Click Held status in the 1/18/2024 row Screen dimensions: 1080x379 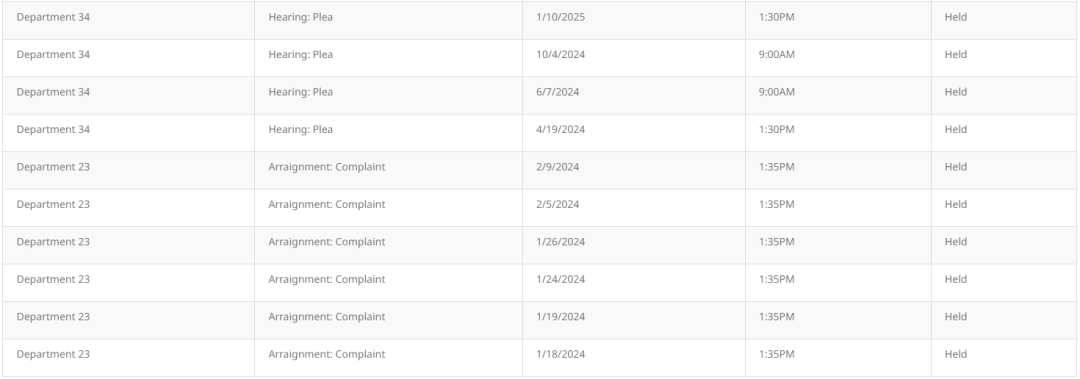click(x=955, y=354)
